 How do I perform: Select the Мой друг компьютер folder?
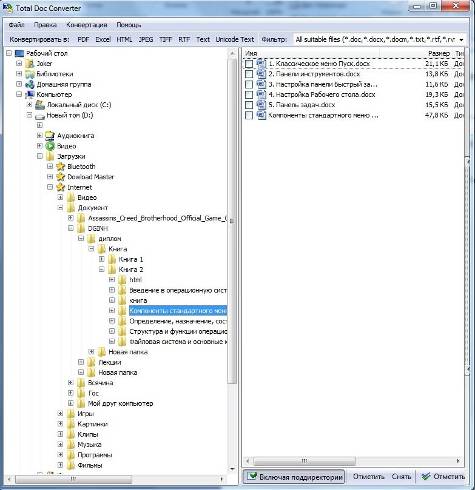(x=120, y=403)
